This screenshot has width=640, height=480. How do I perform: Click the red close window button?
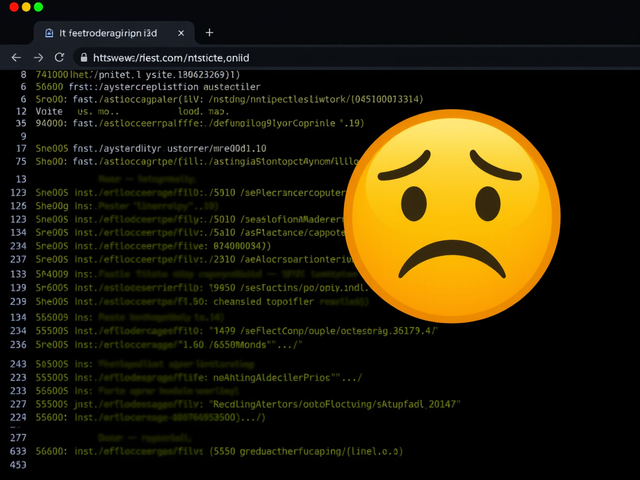click(14, 7)
